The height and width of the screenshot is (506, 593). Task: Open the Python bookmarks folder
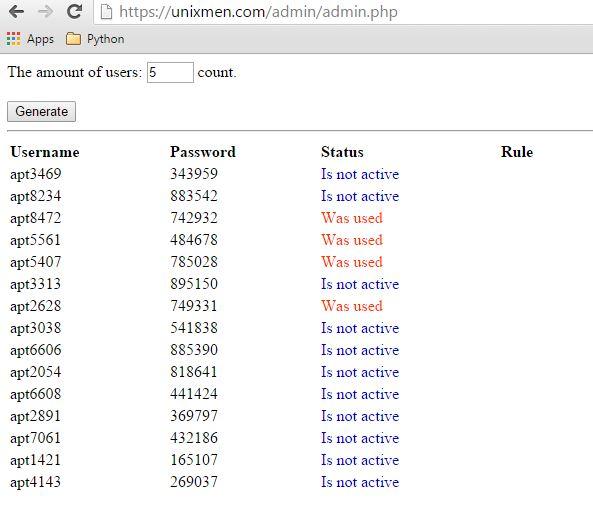(x=95, y=39)
